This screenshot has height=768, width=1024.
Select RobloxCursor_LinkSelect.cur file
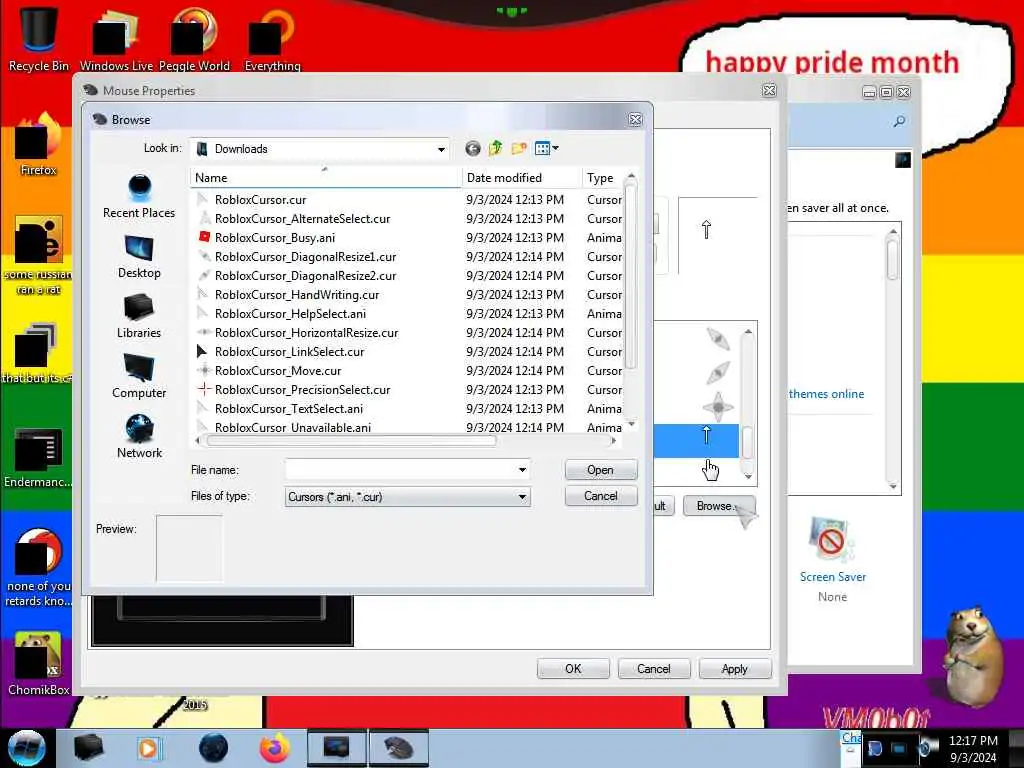(x=289, y=351)
